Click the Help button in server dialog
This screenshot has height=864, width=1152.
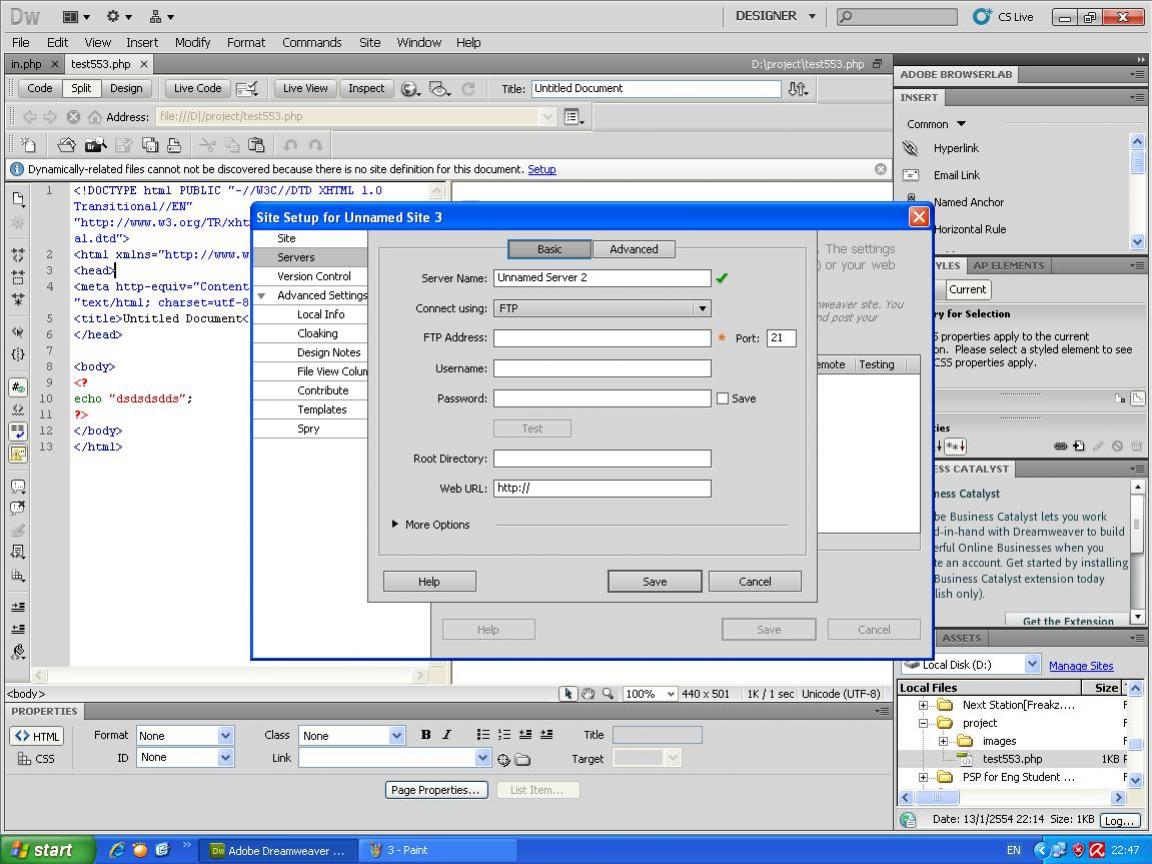429,582
